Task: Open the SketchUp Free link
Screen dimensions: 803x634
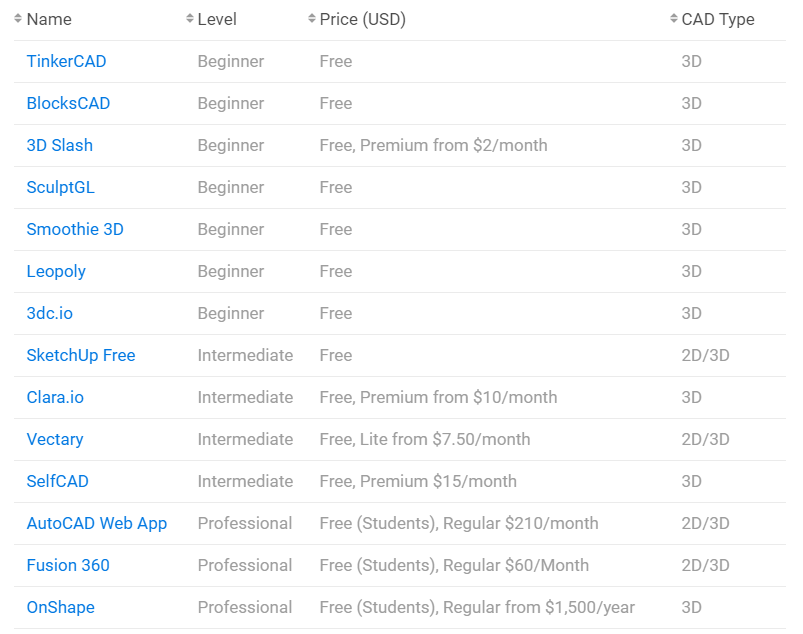Action: click(81, 355)
